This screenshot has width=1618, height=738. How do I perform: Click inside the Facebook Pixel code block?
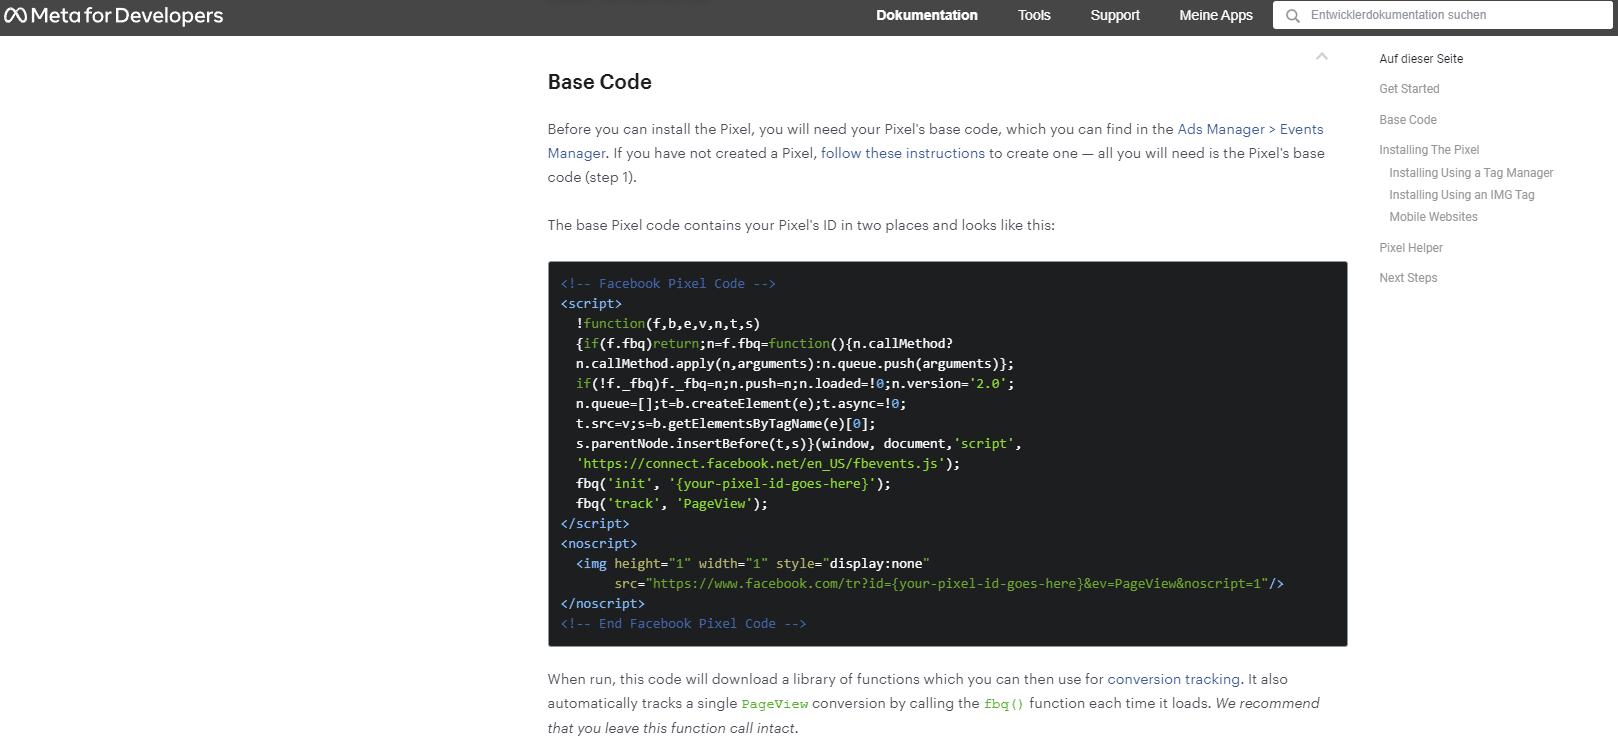tap(1100, 450)
